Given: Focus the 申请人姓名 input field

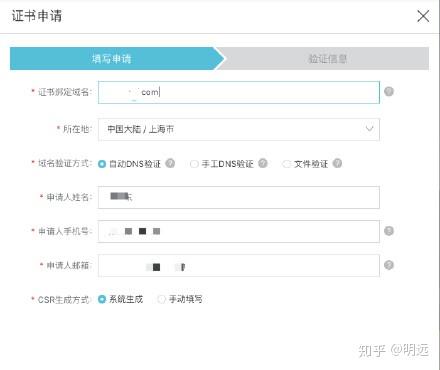Looking at the screenshot, I should pyautogui.click(x=239, y=197).
